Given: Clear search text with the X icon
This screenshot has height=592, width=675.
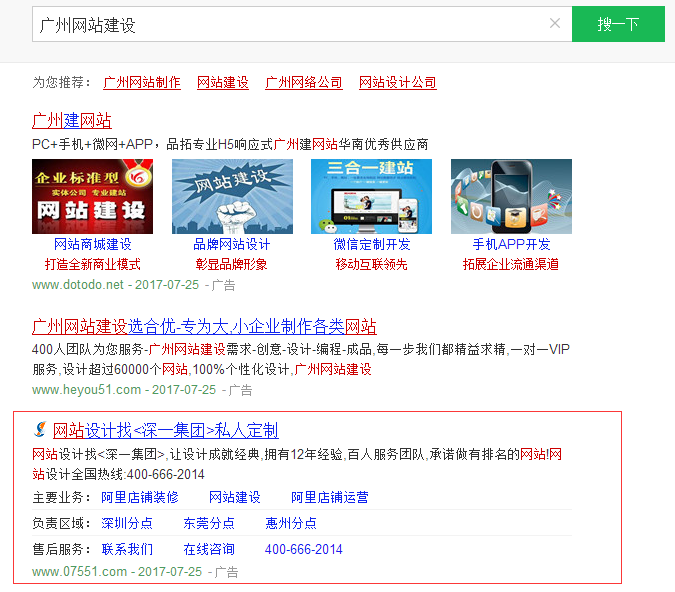Looking at the screenshot, I should click(555, 24).
